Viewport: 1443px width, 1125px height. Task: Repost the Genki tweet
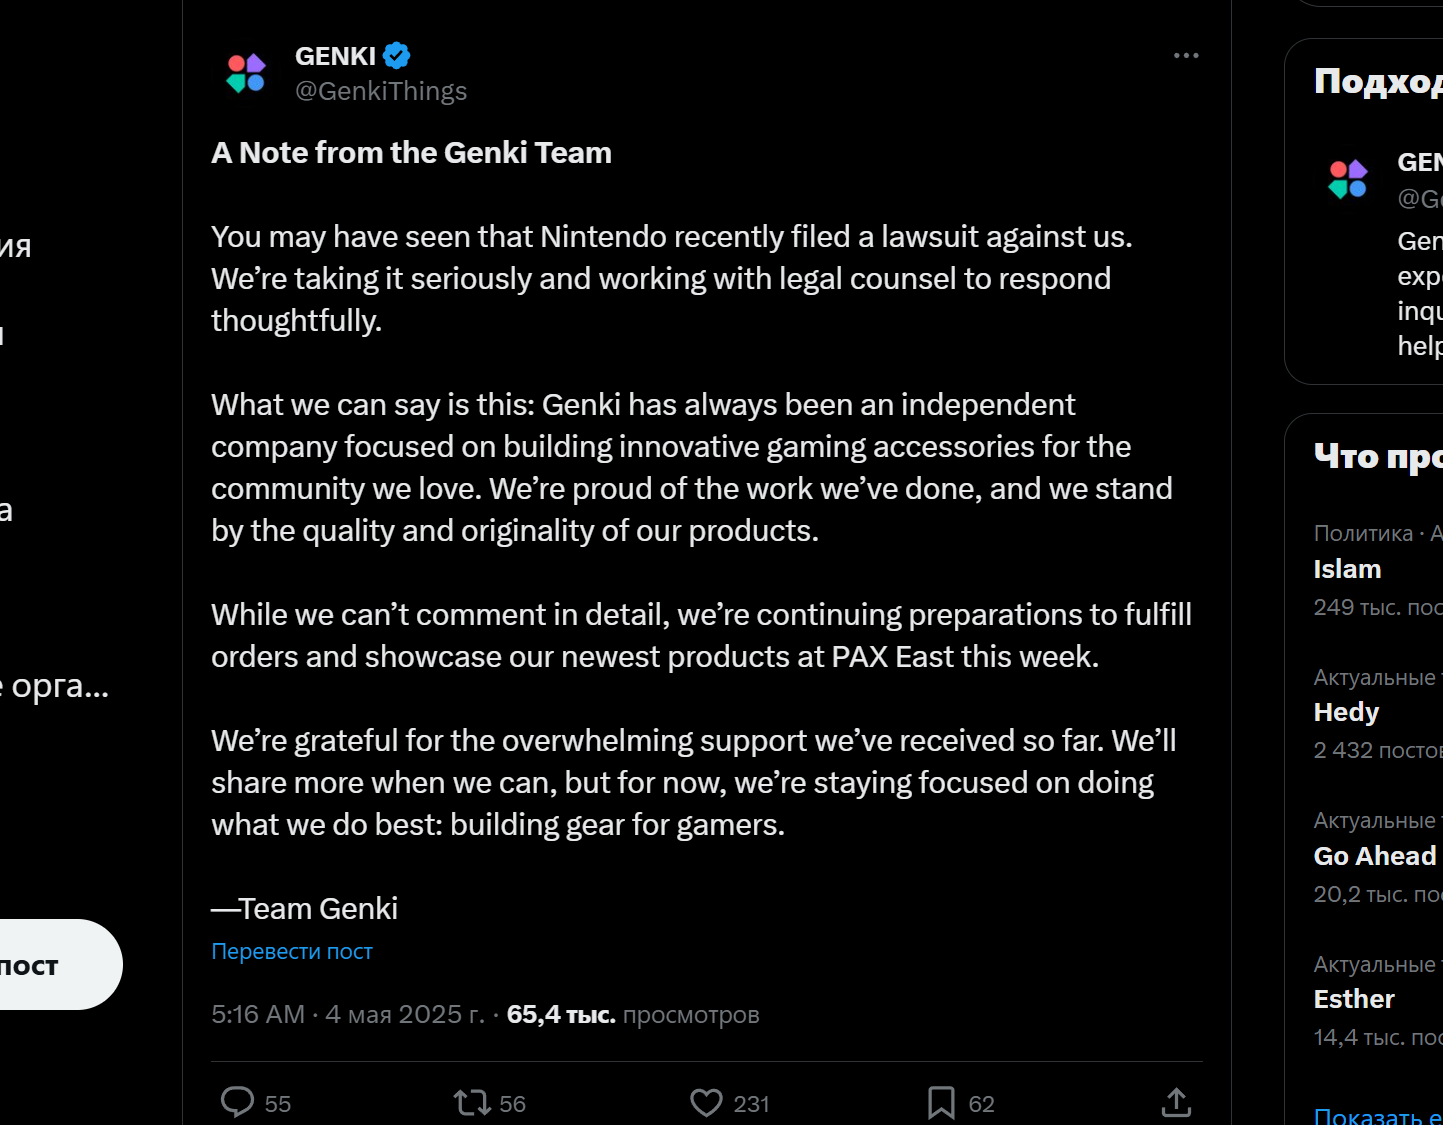(472, 1102)
